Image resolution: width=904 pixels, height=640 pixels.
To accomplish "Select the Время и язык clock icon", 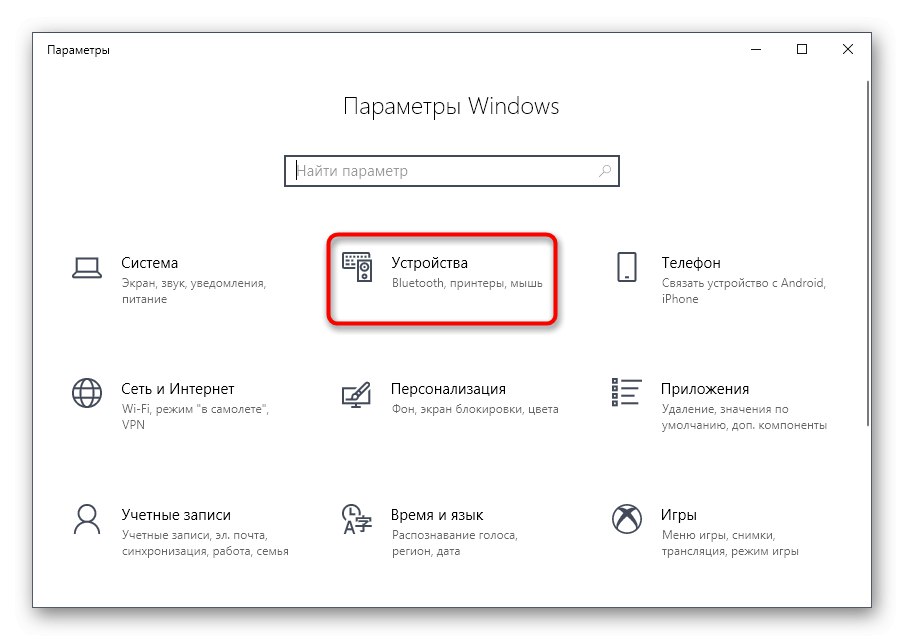I will pos(356,519).
